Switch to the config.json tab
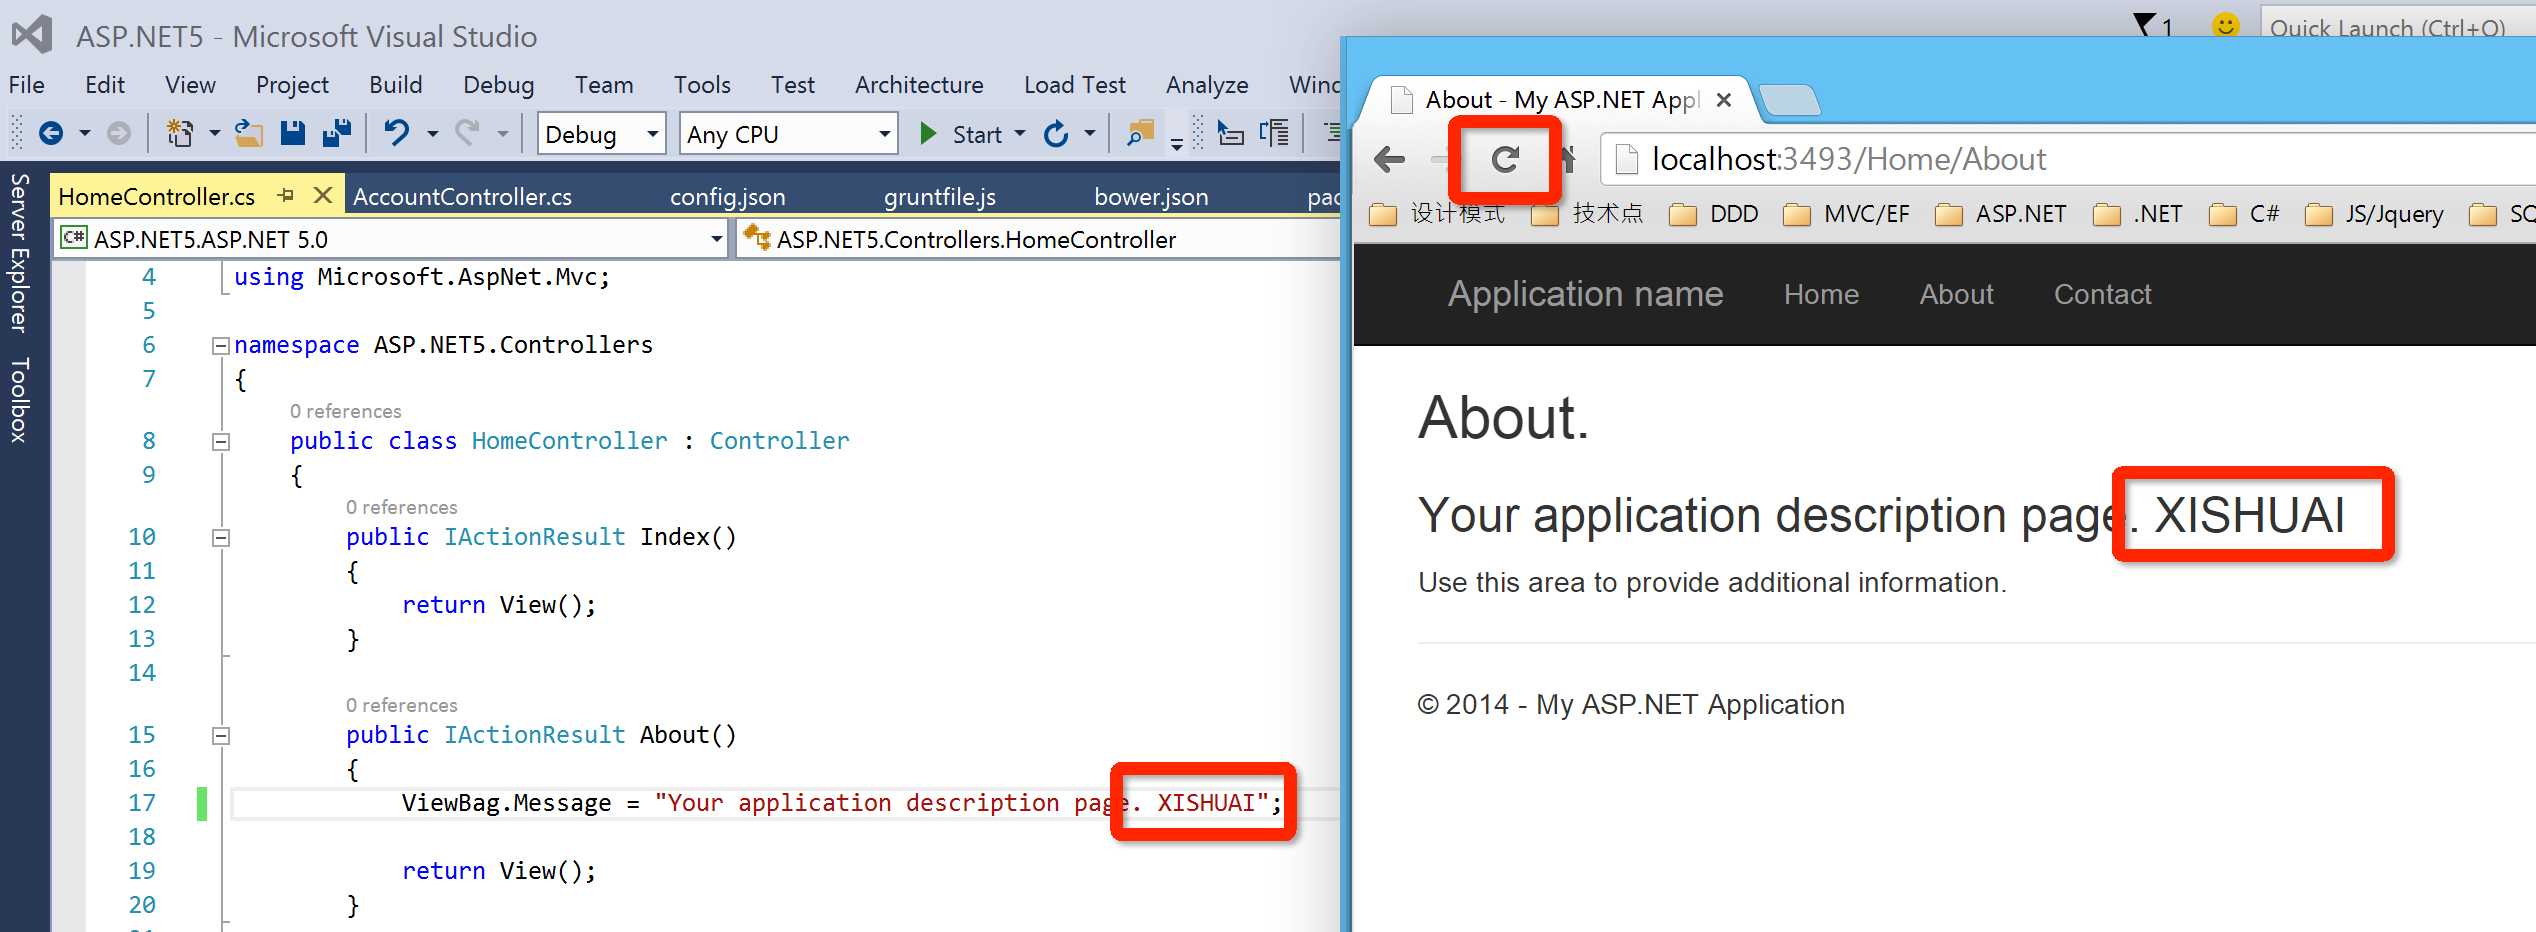2536x932 pixels. pyautogui.click(x=728, y=197)
